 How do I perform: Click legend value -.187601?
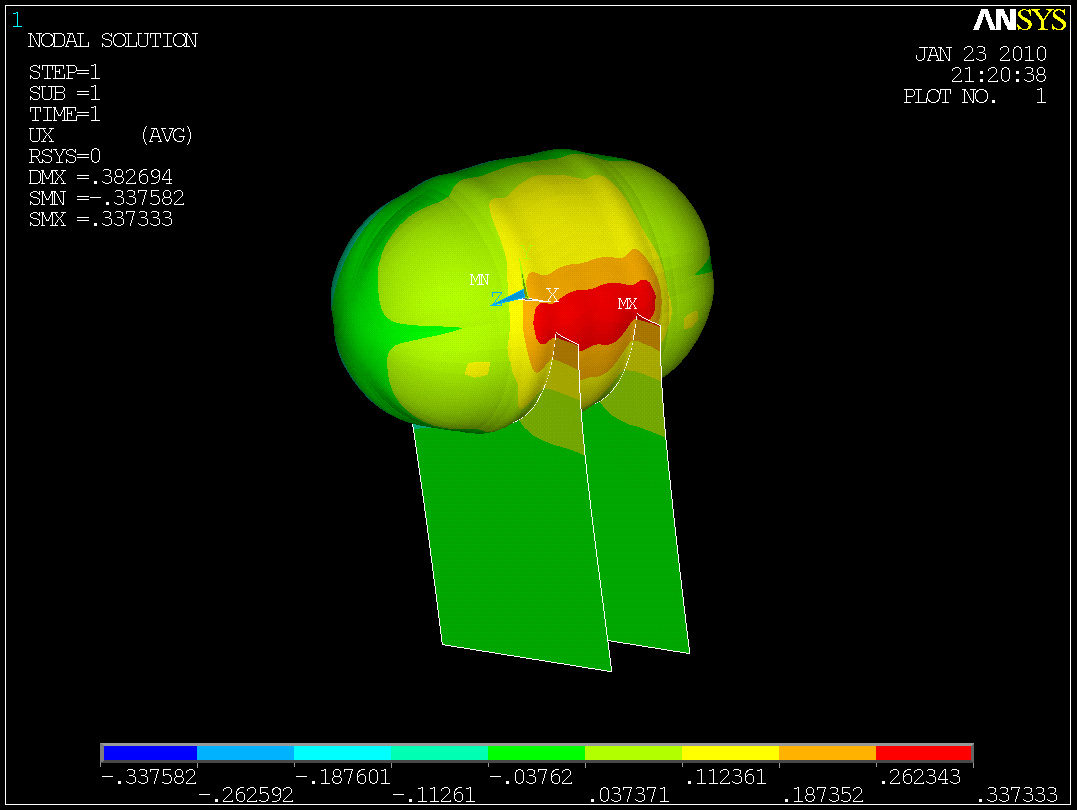[343, 777]
